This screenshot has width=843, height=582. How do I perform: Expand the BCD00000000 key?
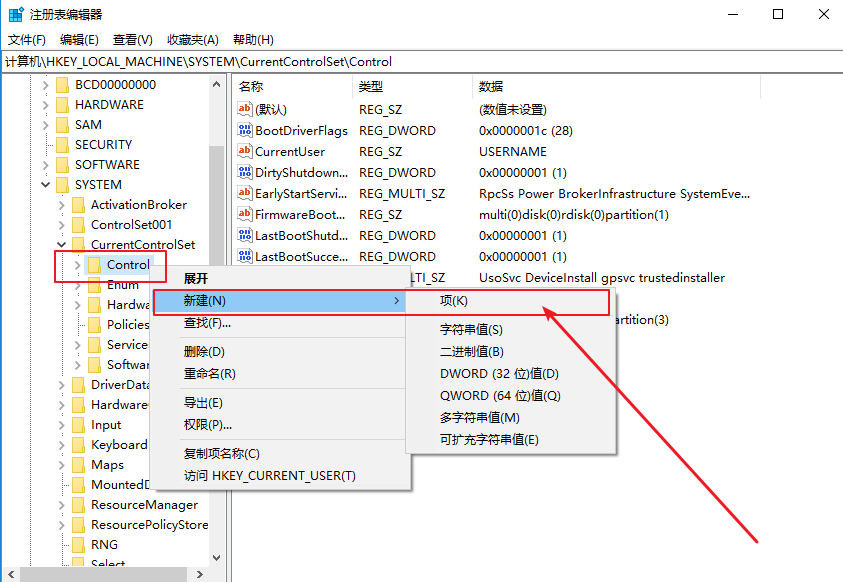[x=46, y=85]
